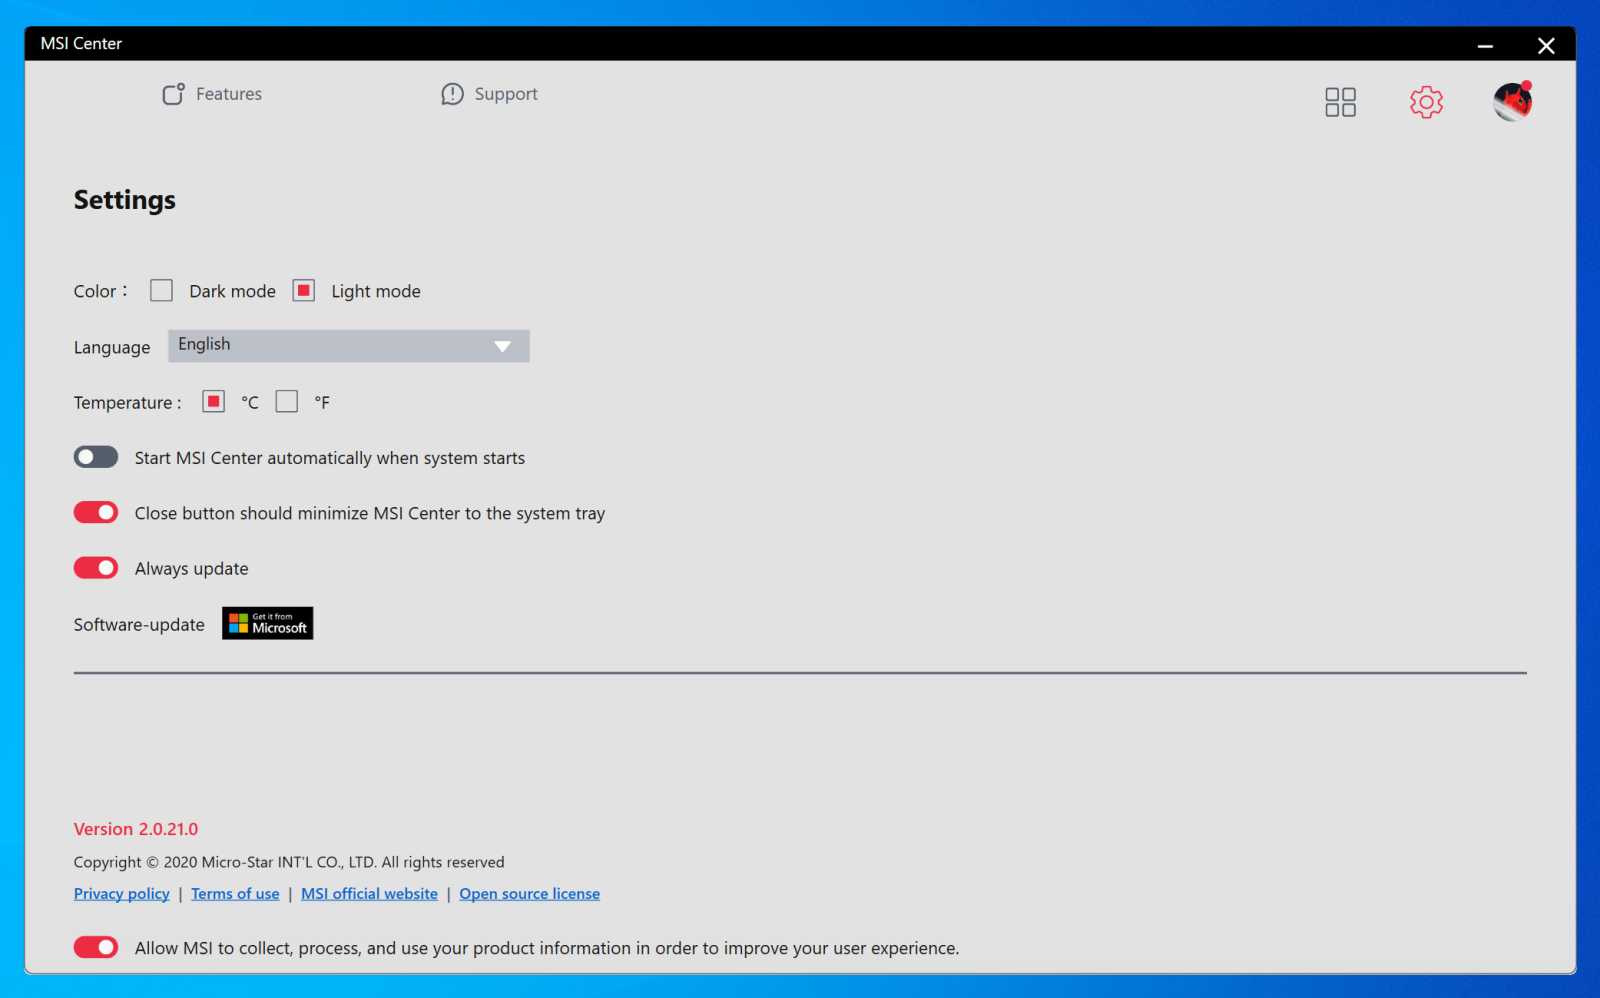
Task: Open the Privacy policy link
Action: click(x=122, y=894)
